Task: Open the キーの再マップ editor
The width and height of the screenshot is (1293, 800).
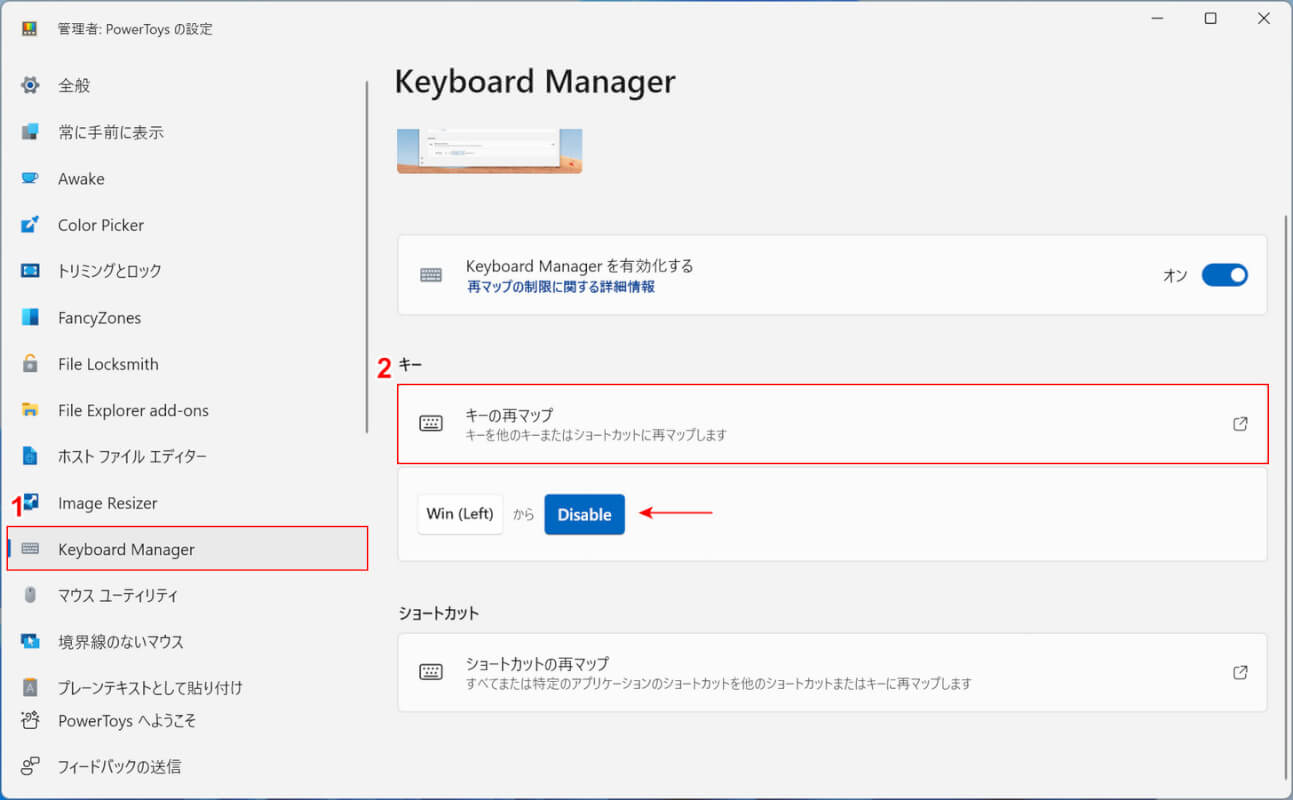Action: coord(832,424)
